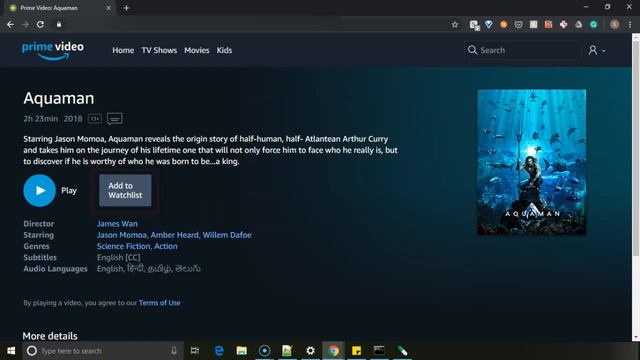View site security lock info
The height and width of the screenshot is (360, 640).
coord(59,24)
